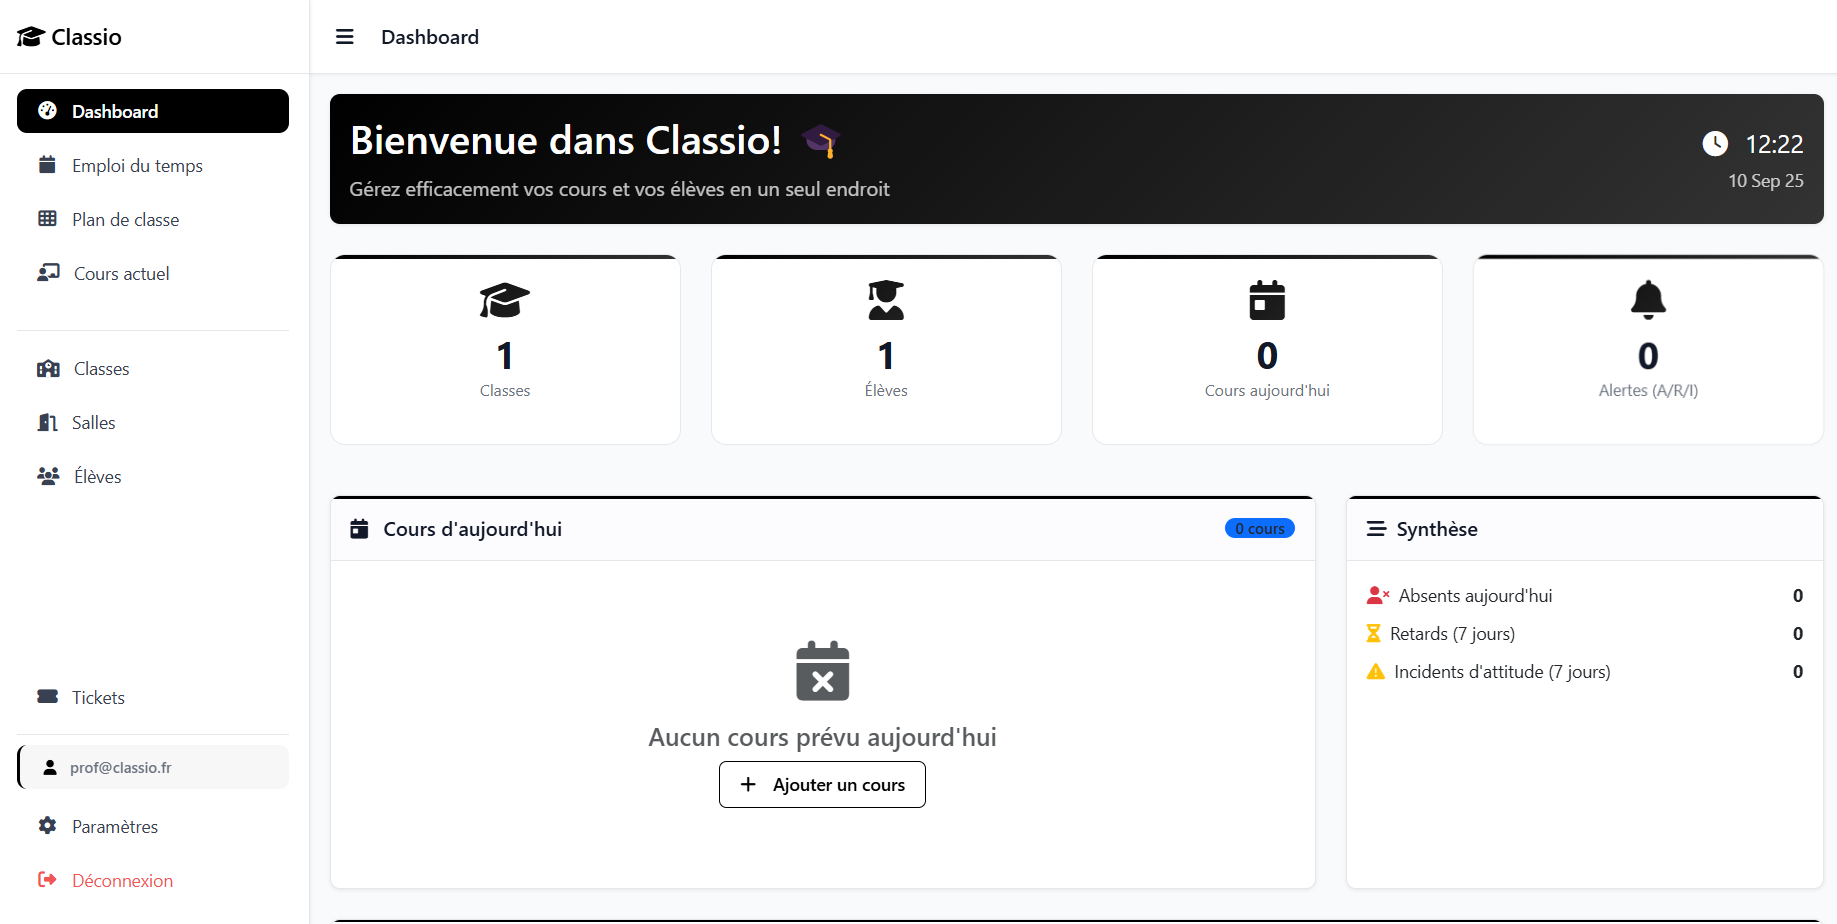Viewport: 1837px width, 924px height.
Task: Click the calendar icon above Cours aujourd'hui
Action: 1267,300
